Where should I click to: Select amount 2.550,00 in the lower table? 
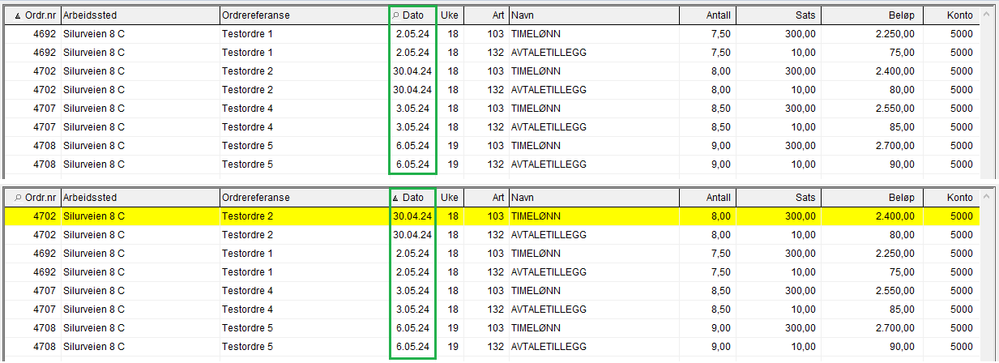click(x=895, y=291)
